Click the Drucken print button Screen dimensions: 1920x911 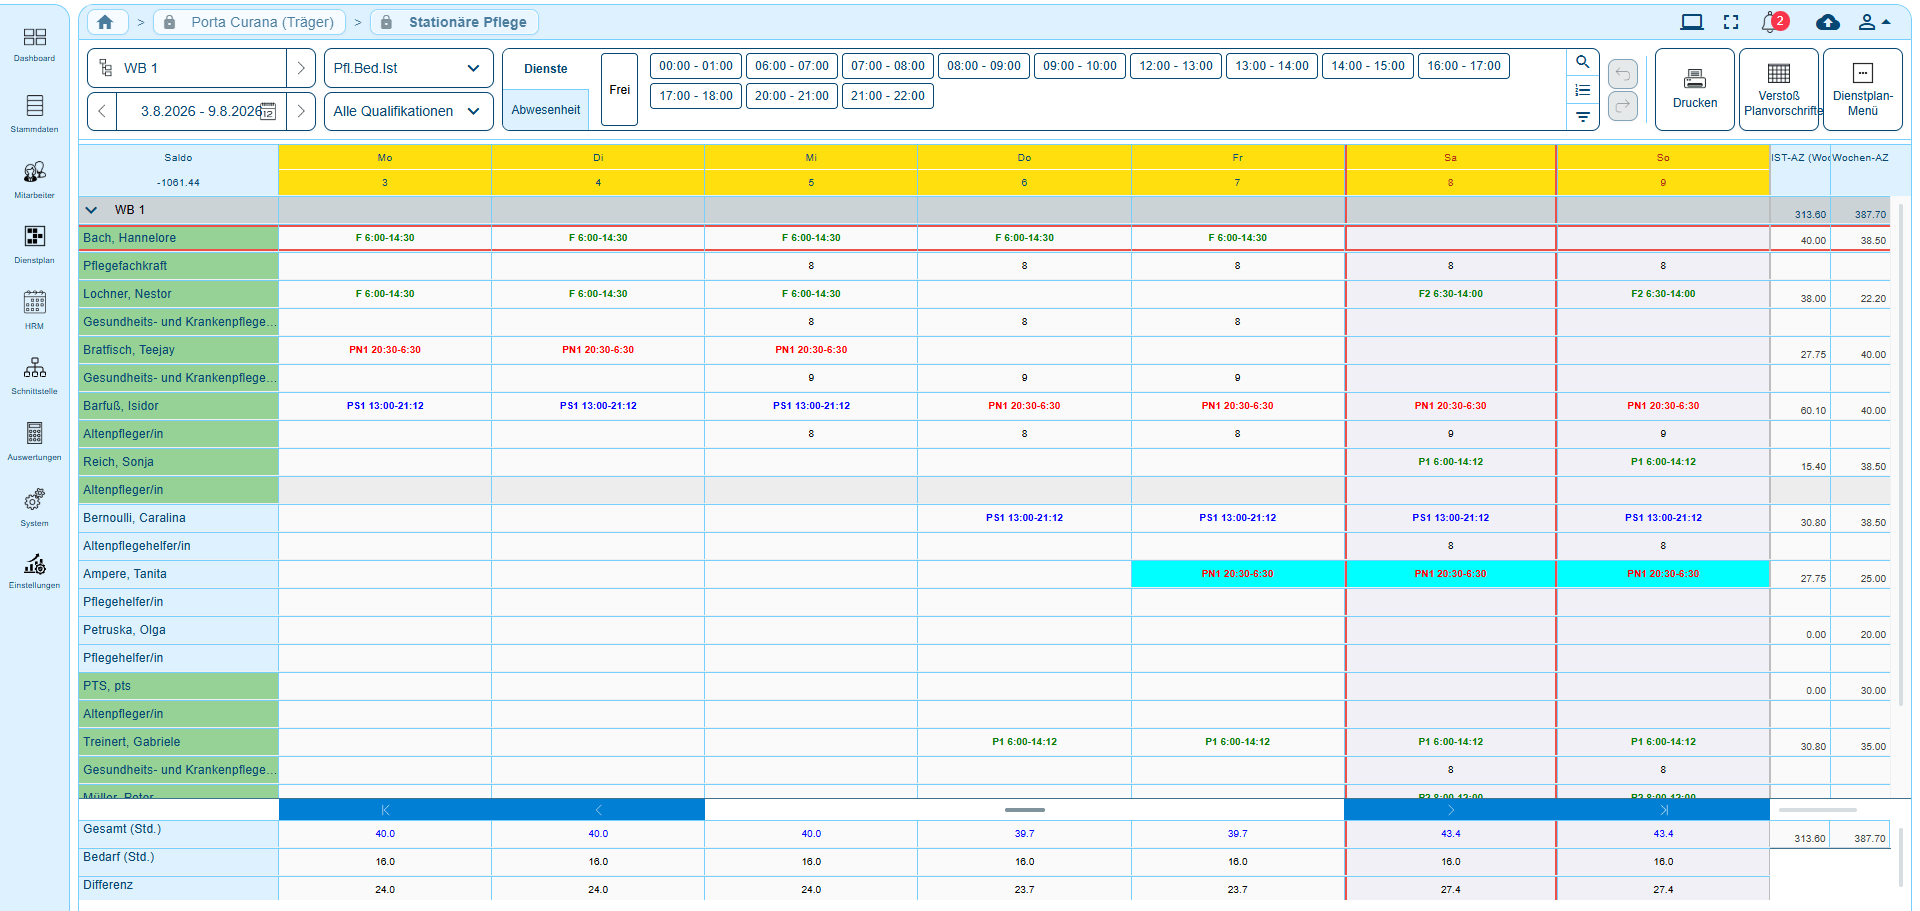point(1694,89)
